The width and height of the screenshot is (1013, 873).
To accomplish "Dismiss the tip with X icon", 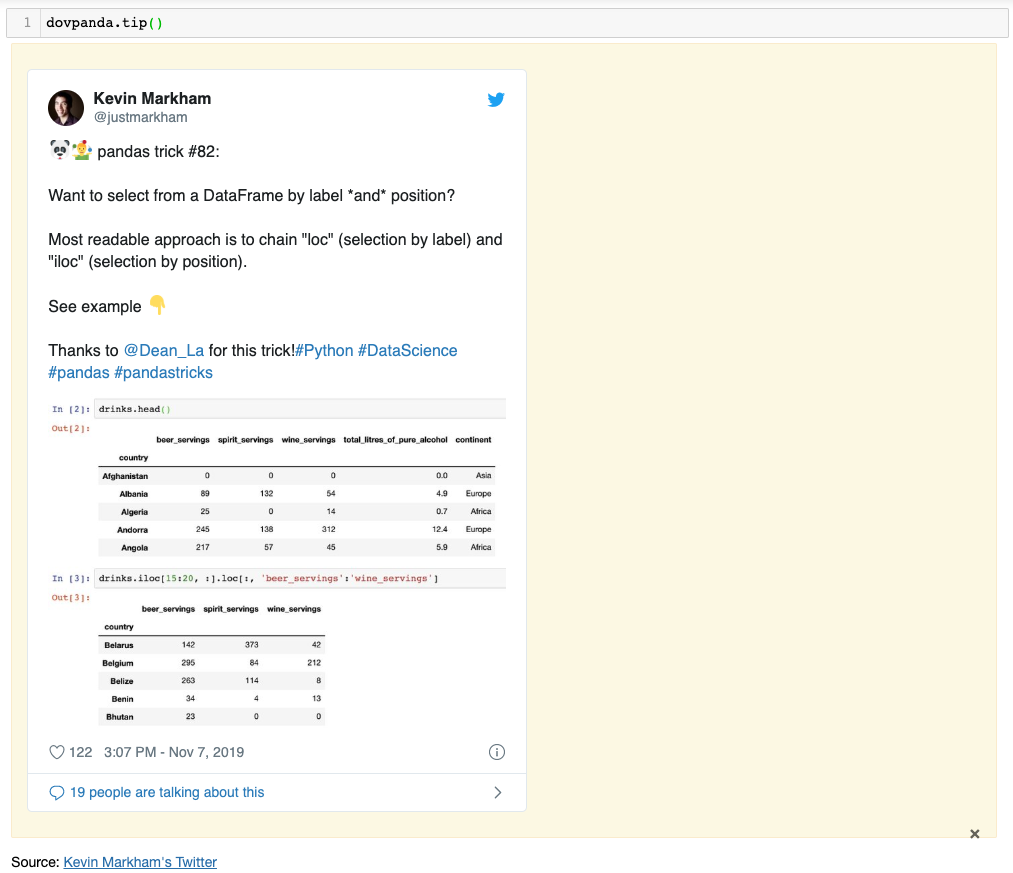I will [x=974, y=834].
